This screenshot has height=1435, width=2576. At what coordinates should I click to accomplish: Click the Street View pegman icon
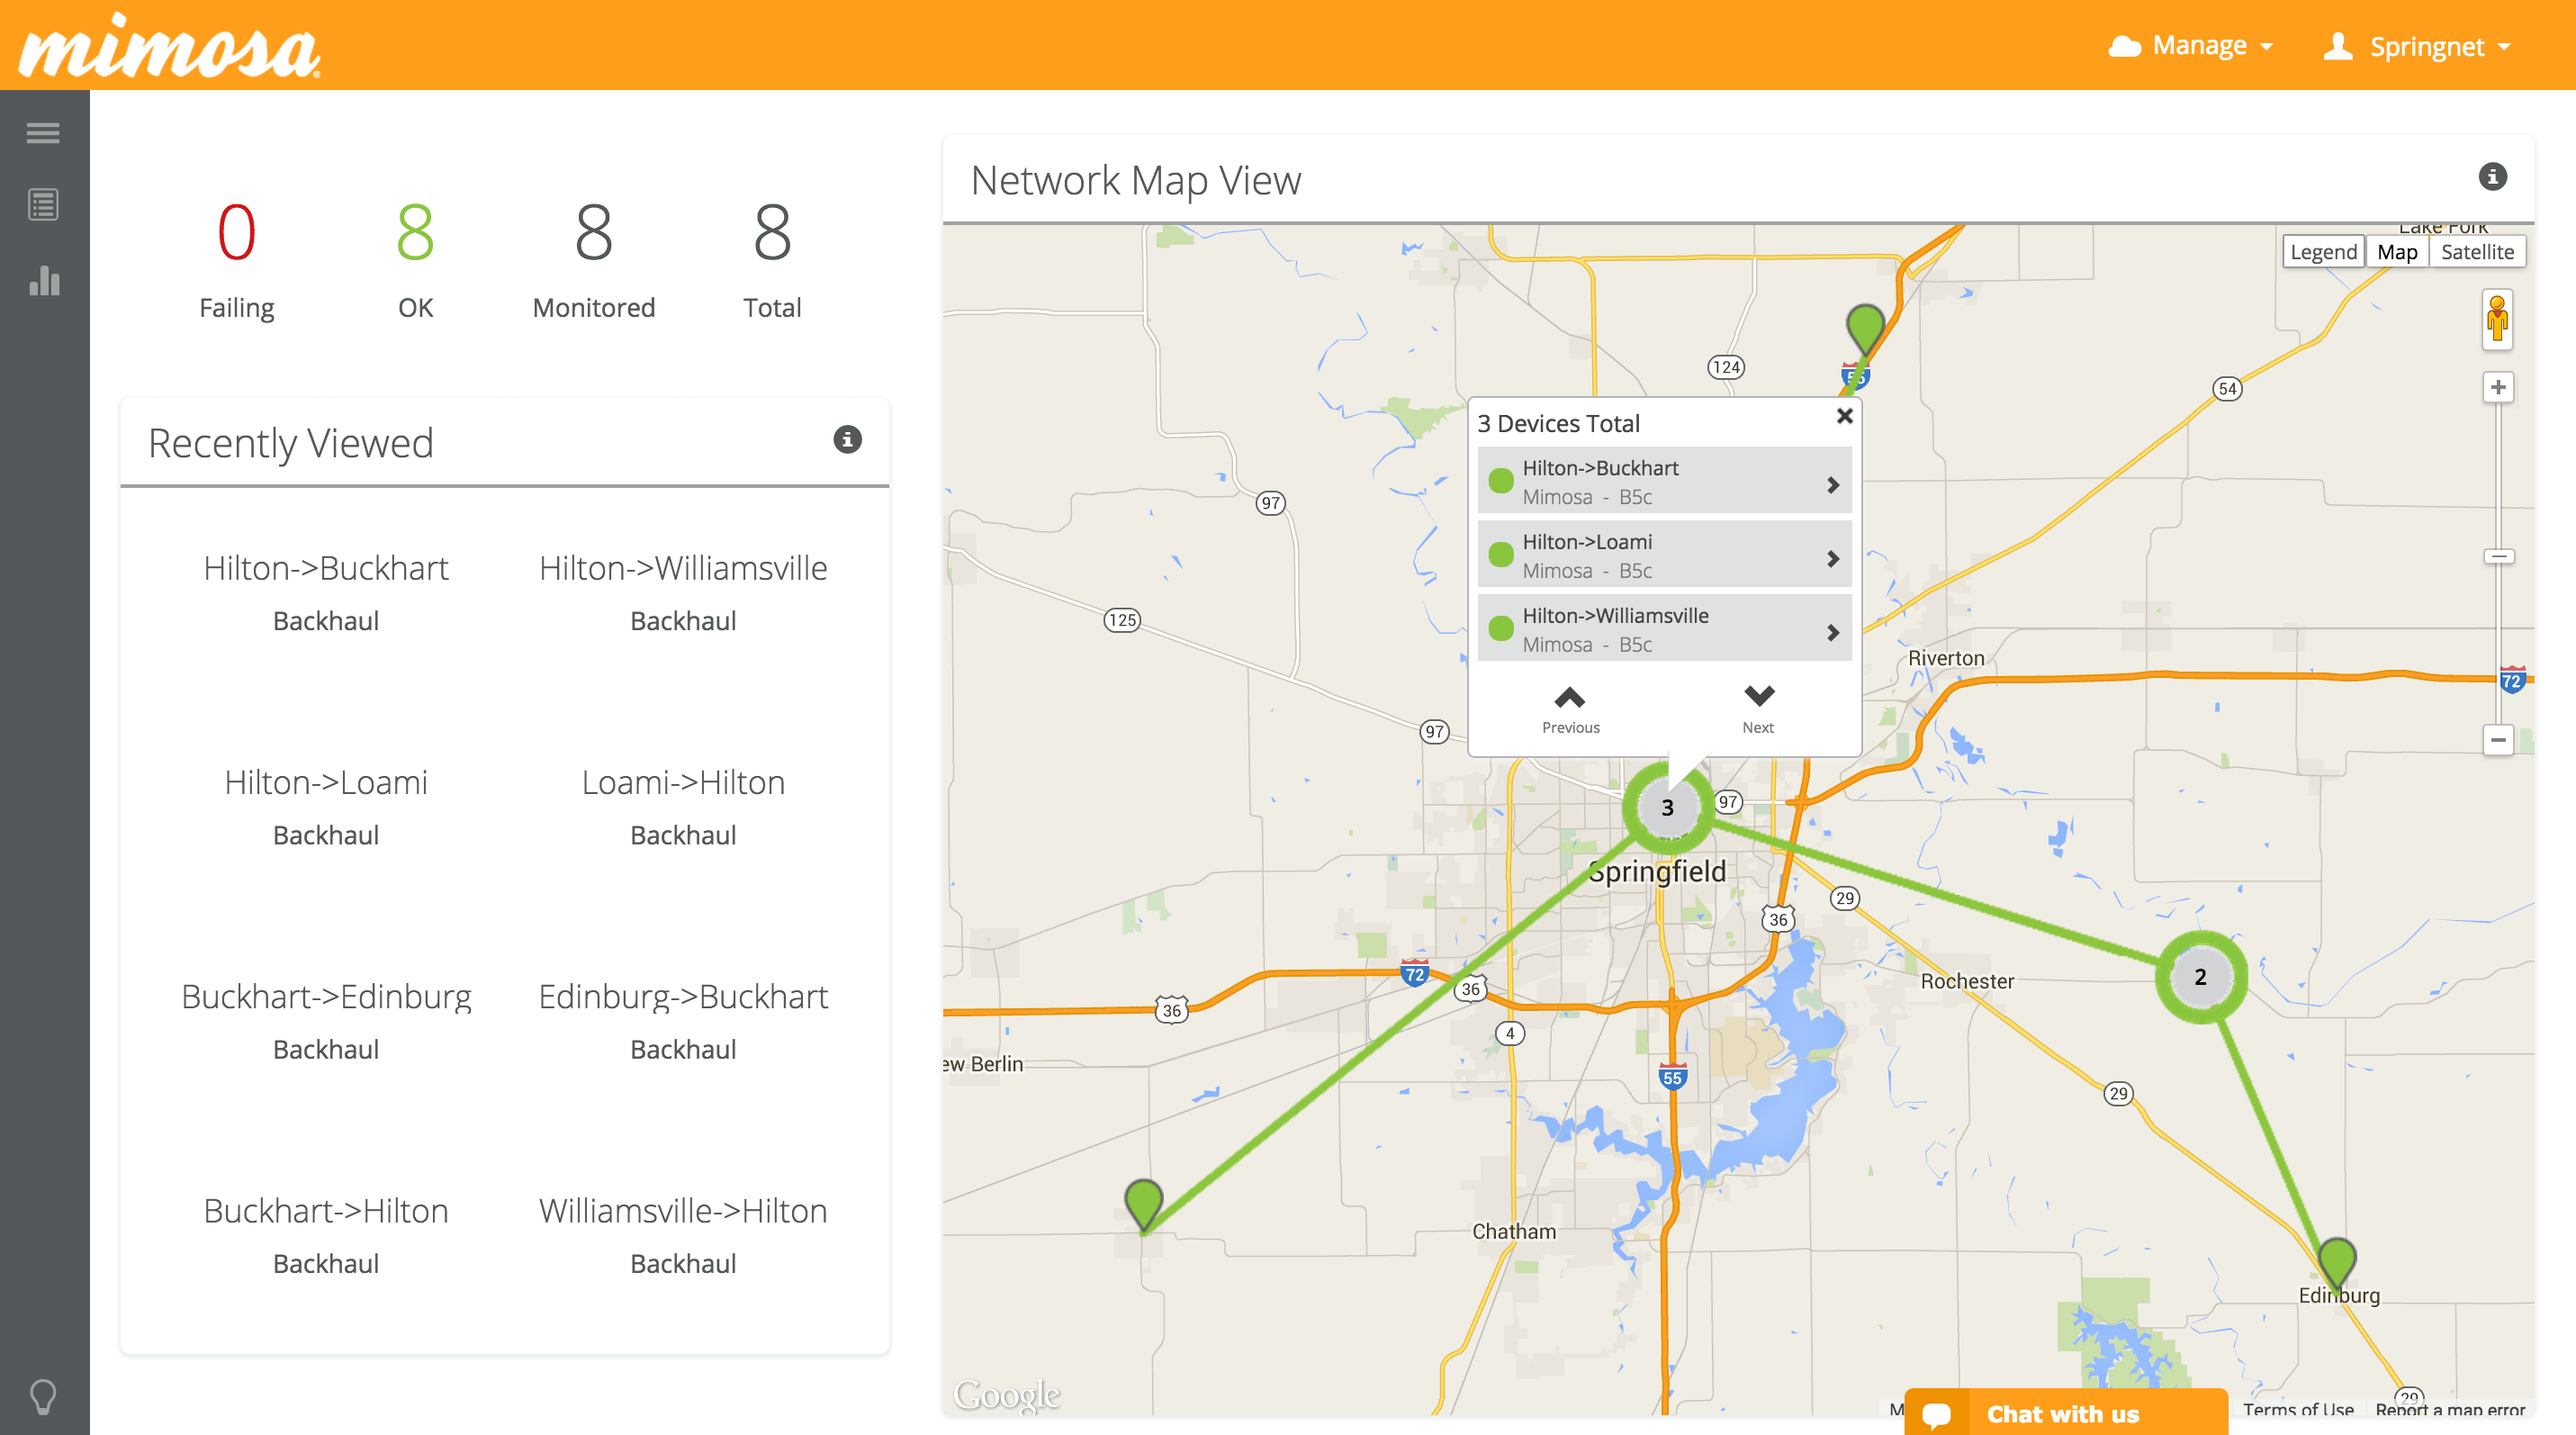coord(2497,319)
